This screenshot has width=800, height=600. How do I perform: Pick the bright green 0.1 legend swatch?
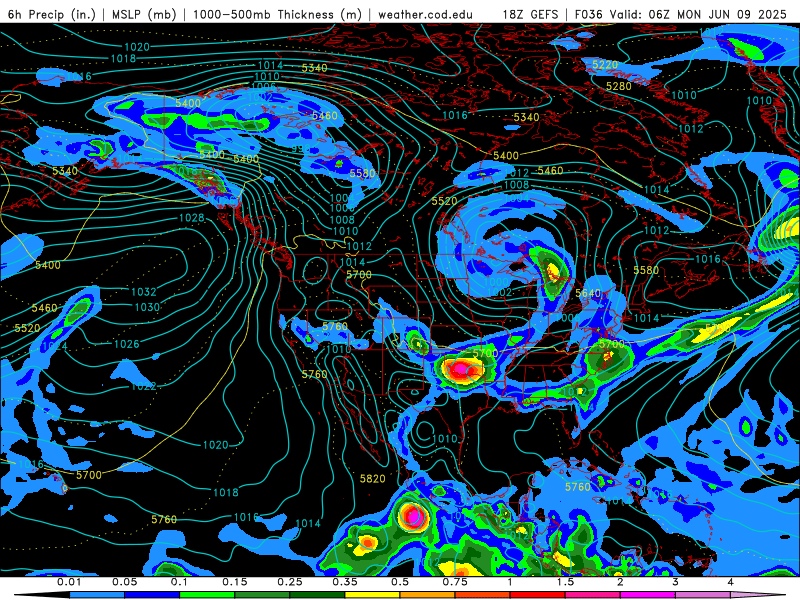207,595
